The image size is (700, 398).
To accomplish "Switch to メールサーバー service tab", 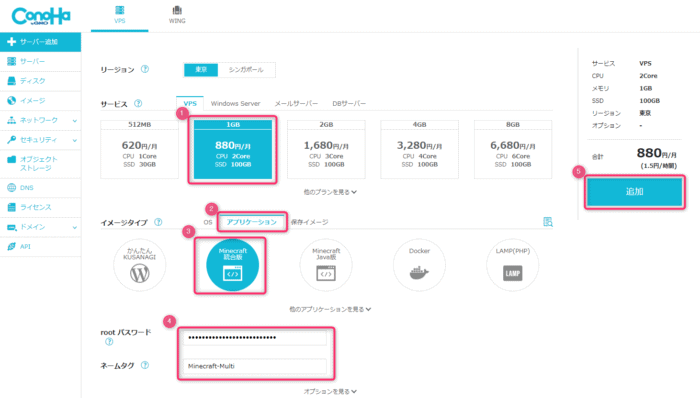I will (296, 104).
